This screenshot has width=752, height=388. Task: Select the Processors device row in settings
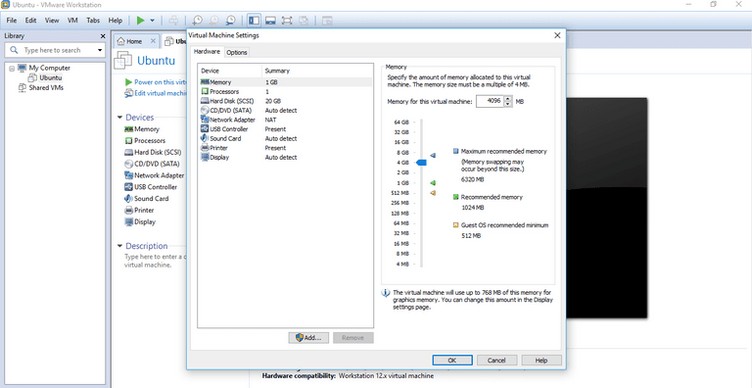tap(285, 92)
